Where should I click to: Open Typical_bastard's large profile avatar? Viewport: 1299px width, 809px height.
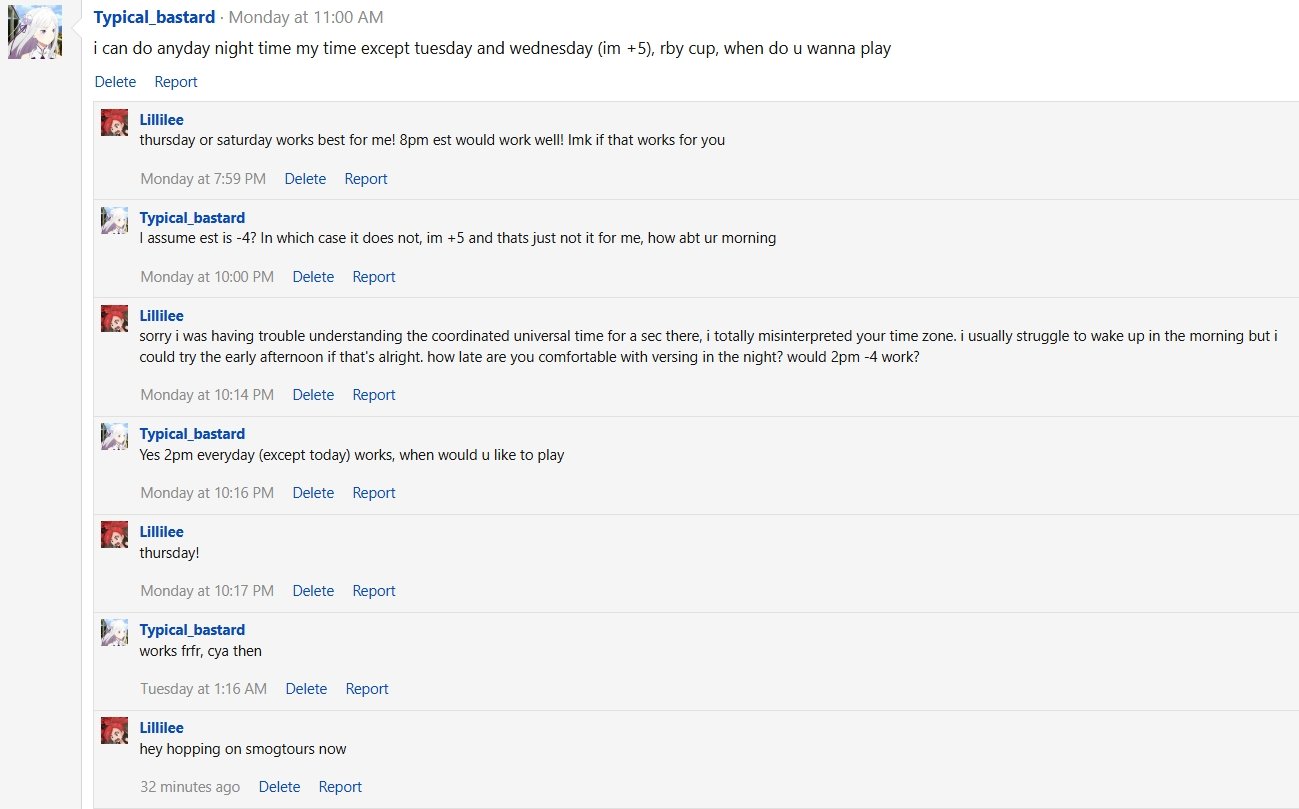[x=35, y=32]
